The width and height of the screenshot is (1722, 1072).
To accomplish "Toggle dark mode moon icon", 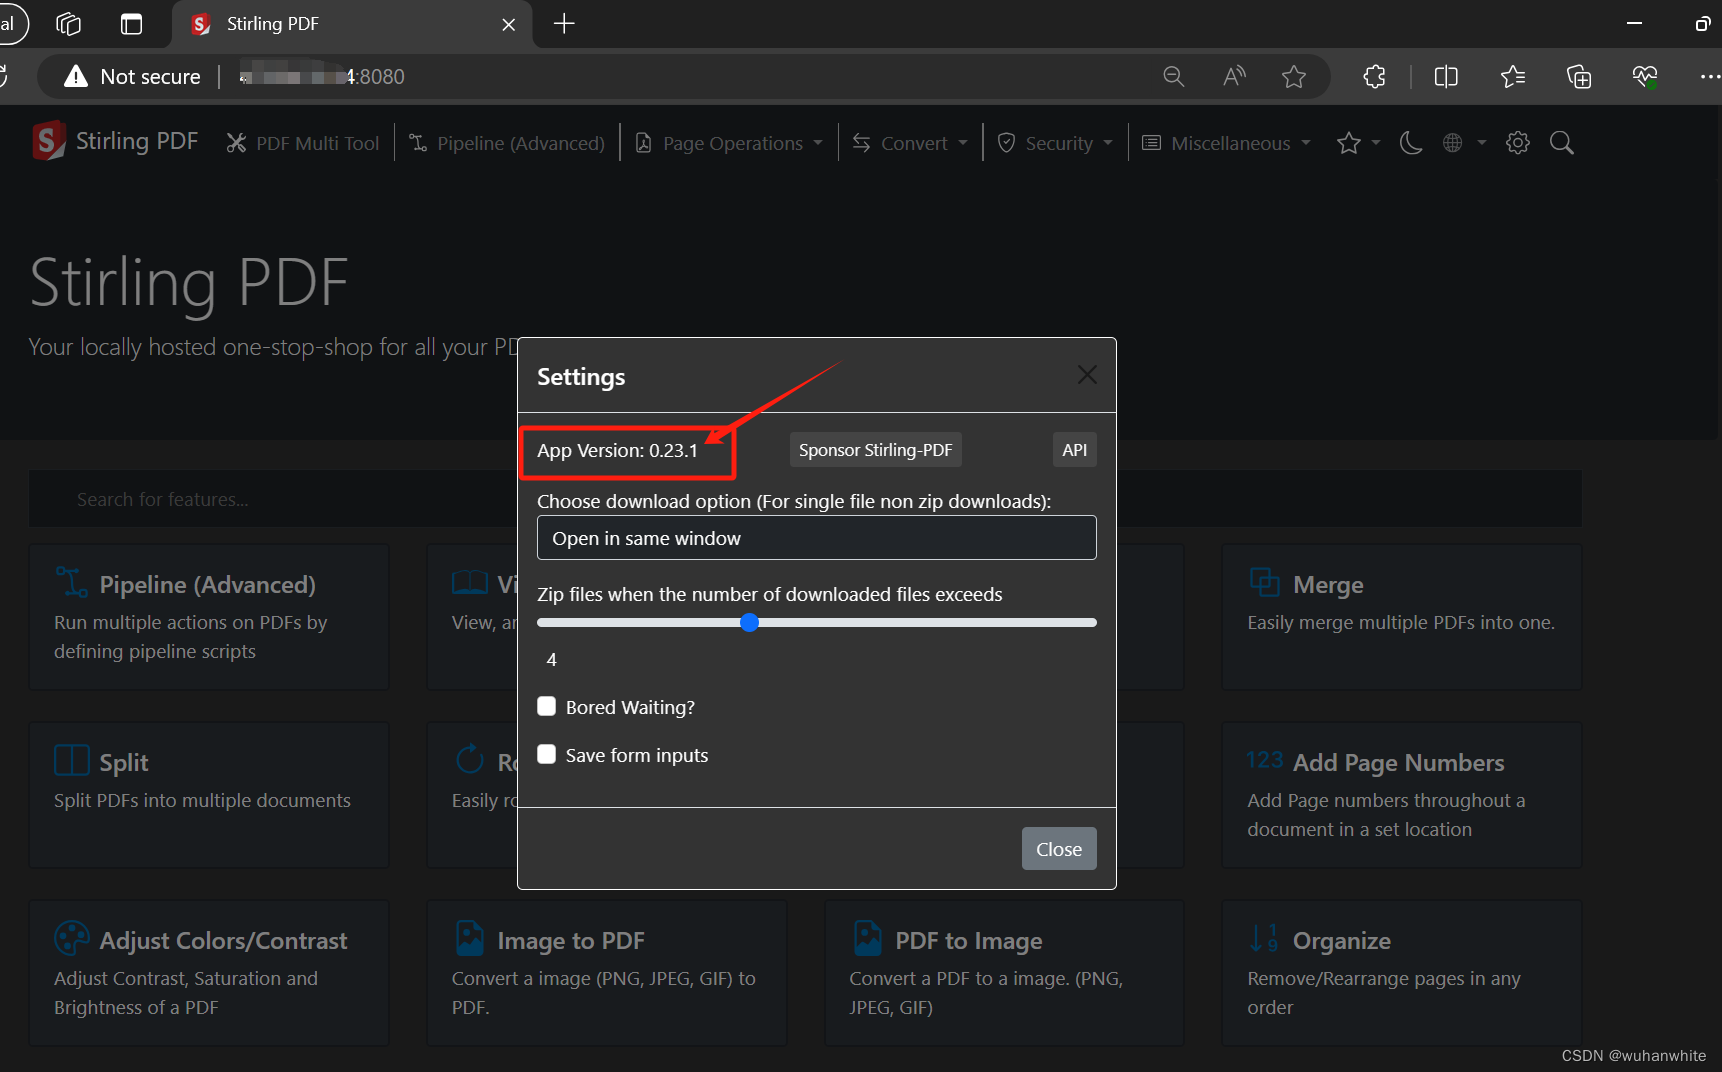I will click(x=1411, y=143).
